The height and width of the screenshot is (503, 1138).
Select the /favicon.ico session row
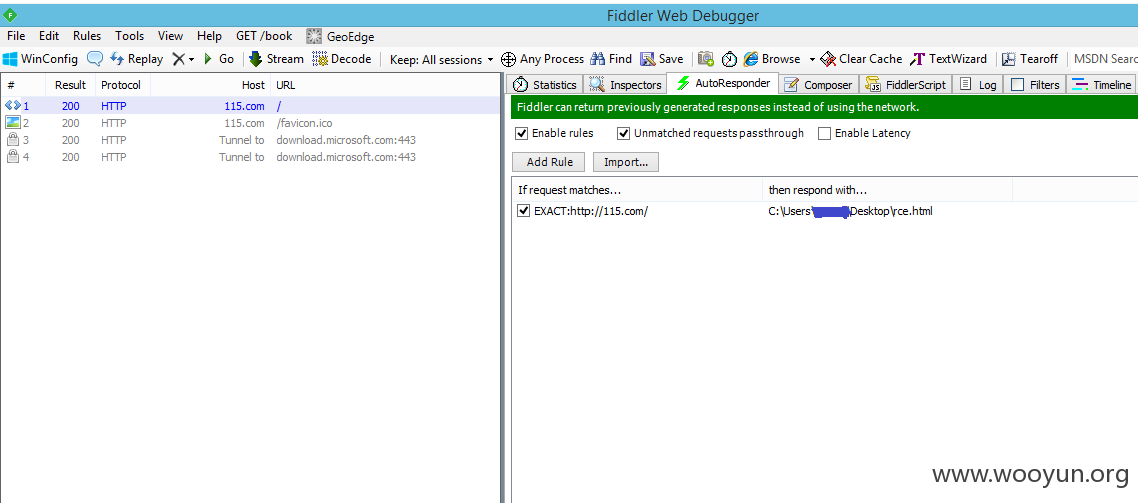pos(250,123)
